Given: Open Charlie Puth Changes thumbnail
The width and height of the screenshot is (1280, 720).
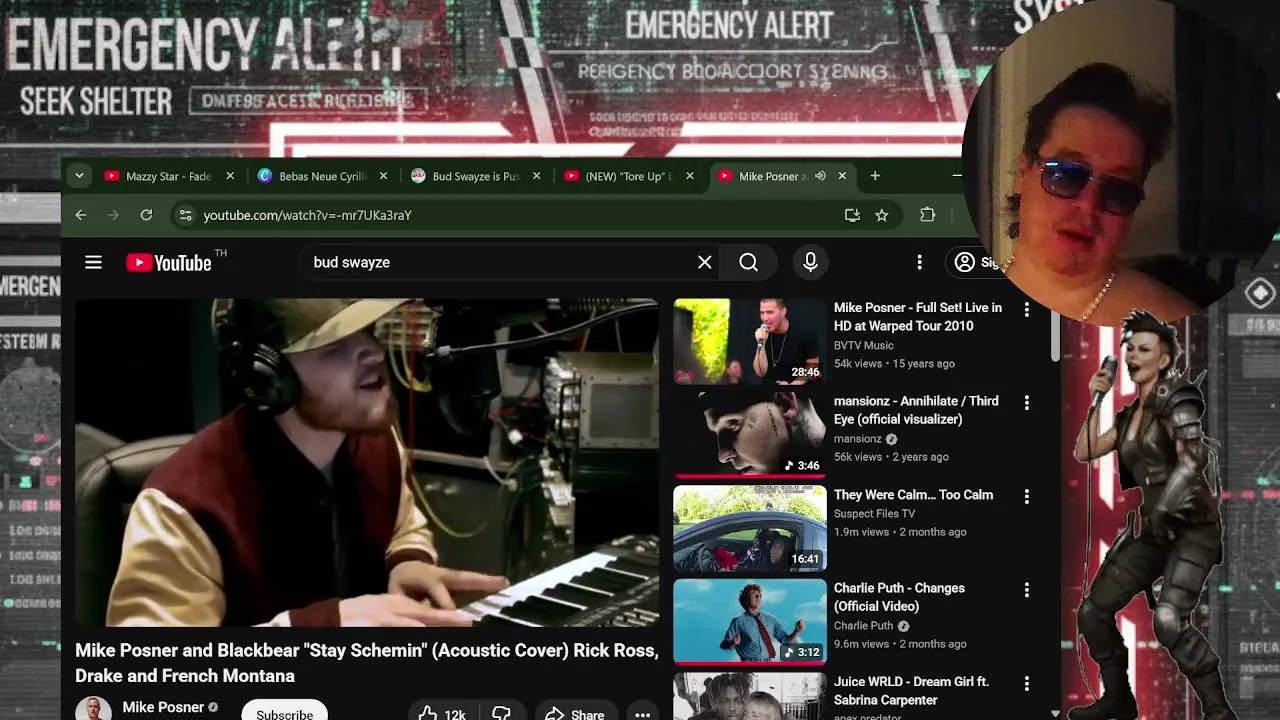Looking at the screenshot, I should [x=750, y=621].
